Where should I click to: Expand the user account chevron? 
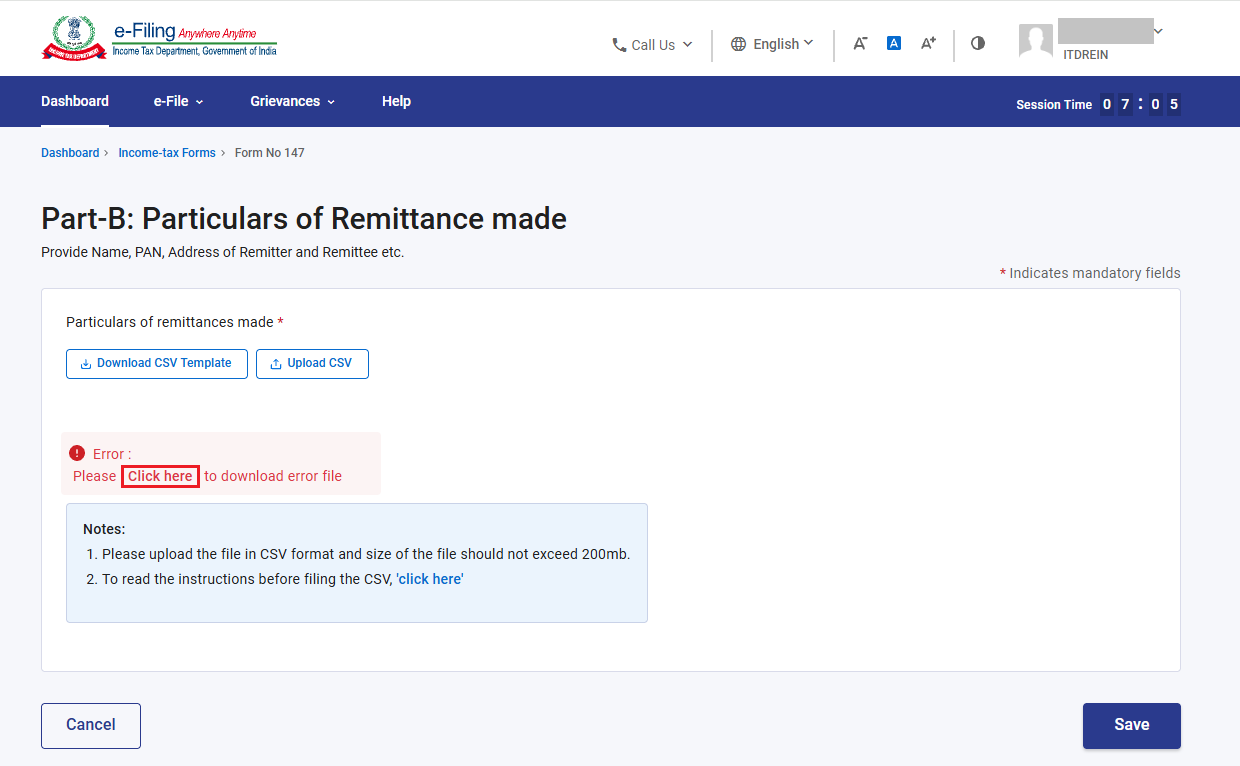pos(1158,32)
